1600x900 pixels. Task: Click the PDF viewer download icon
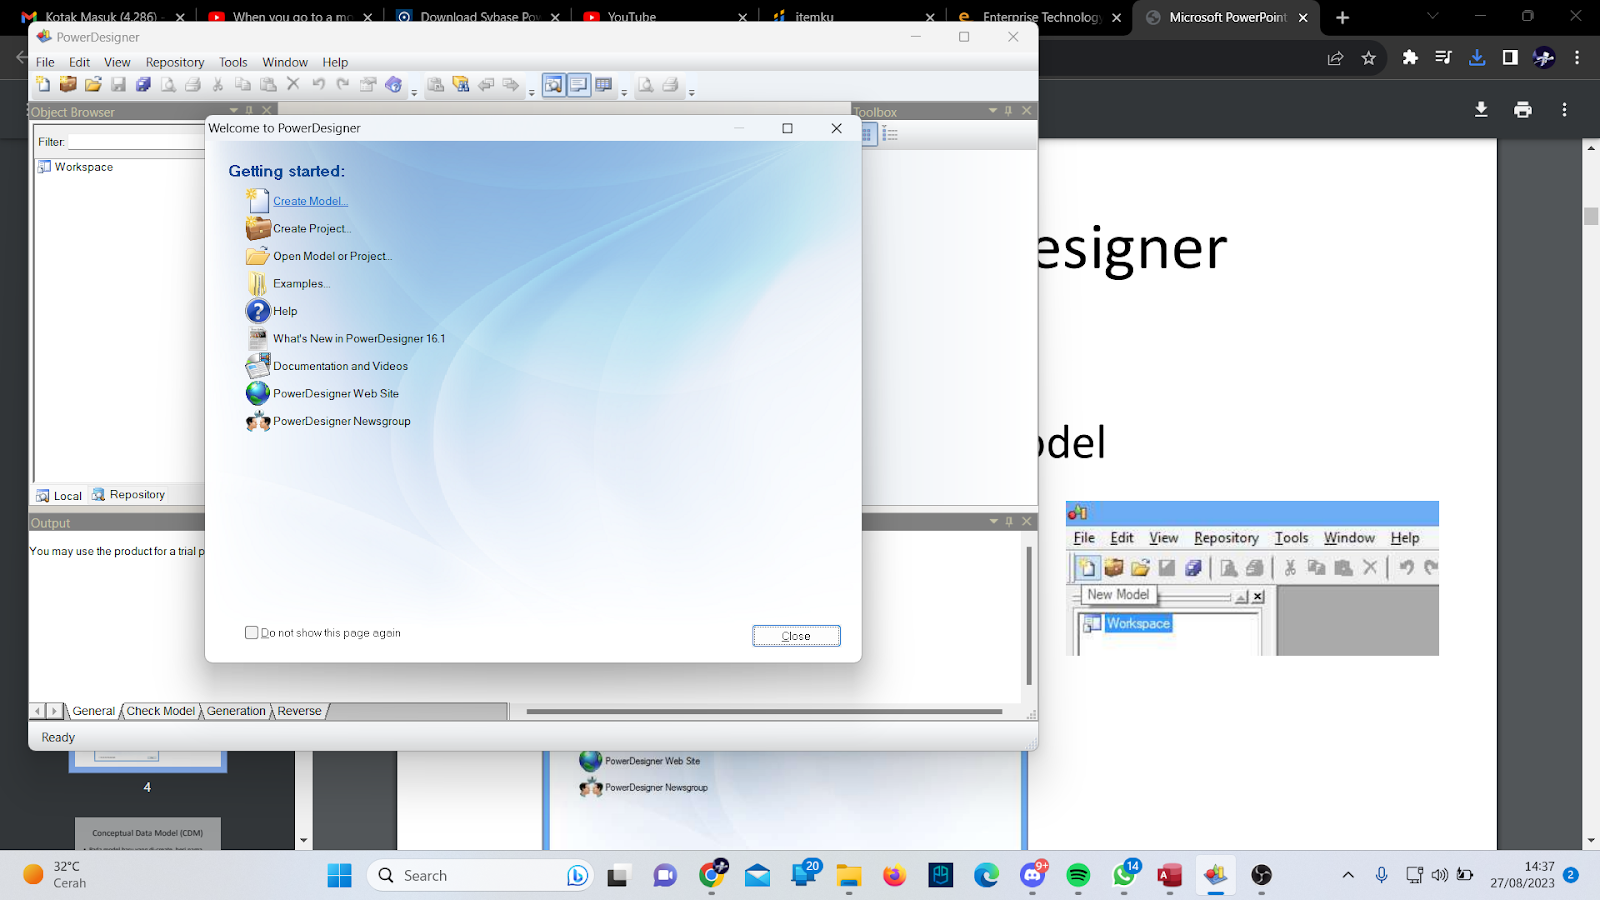click(x=1481, y=110)
